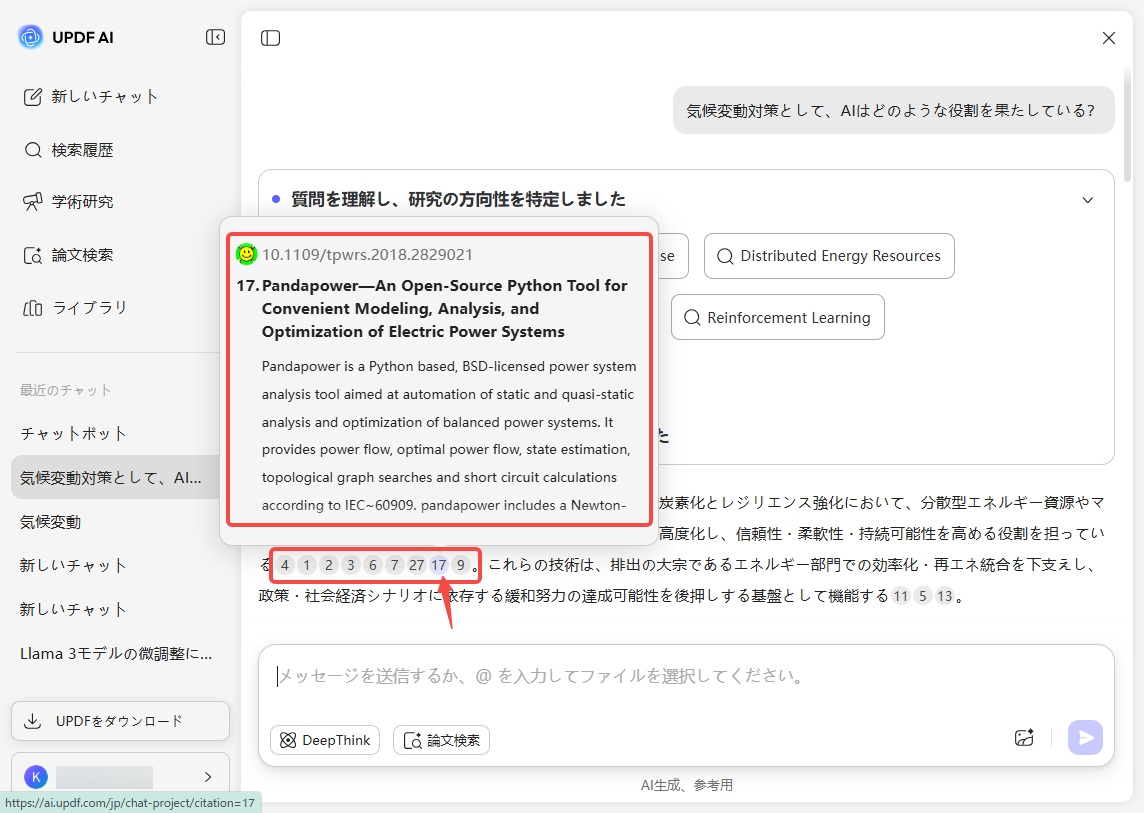Open 検索履歴 in the sidebar
Viewport: 1144px width, 813px height.
(69, 150)
